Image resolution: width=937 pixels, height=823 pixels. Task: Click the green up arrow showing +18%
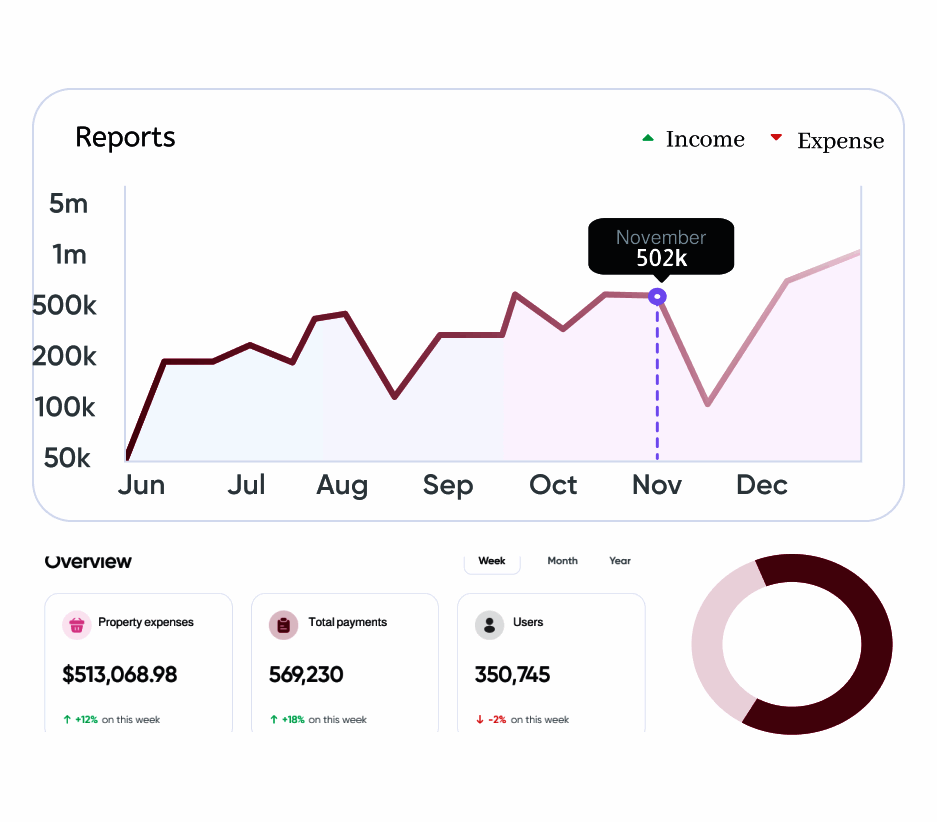pyautogui.click(x=274, y=719)
